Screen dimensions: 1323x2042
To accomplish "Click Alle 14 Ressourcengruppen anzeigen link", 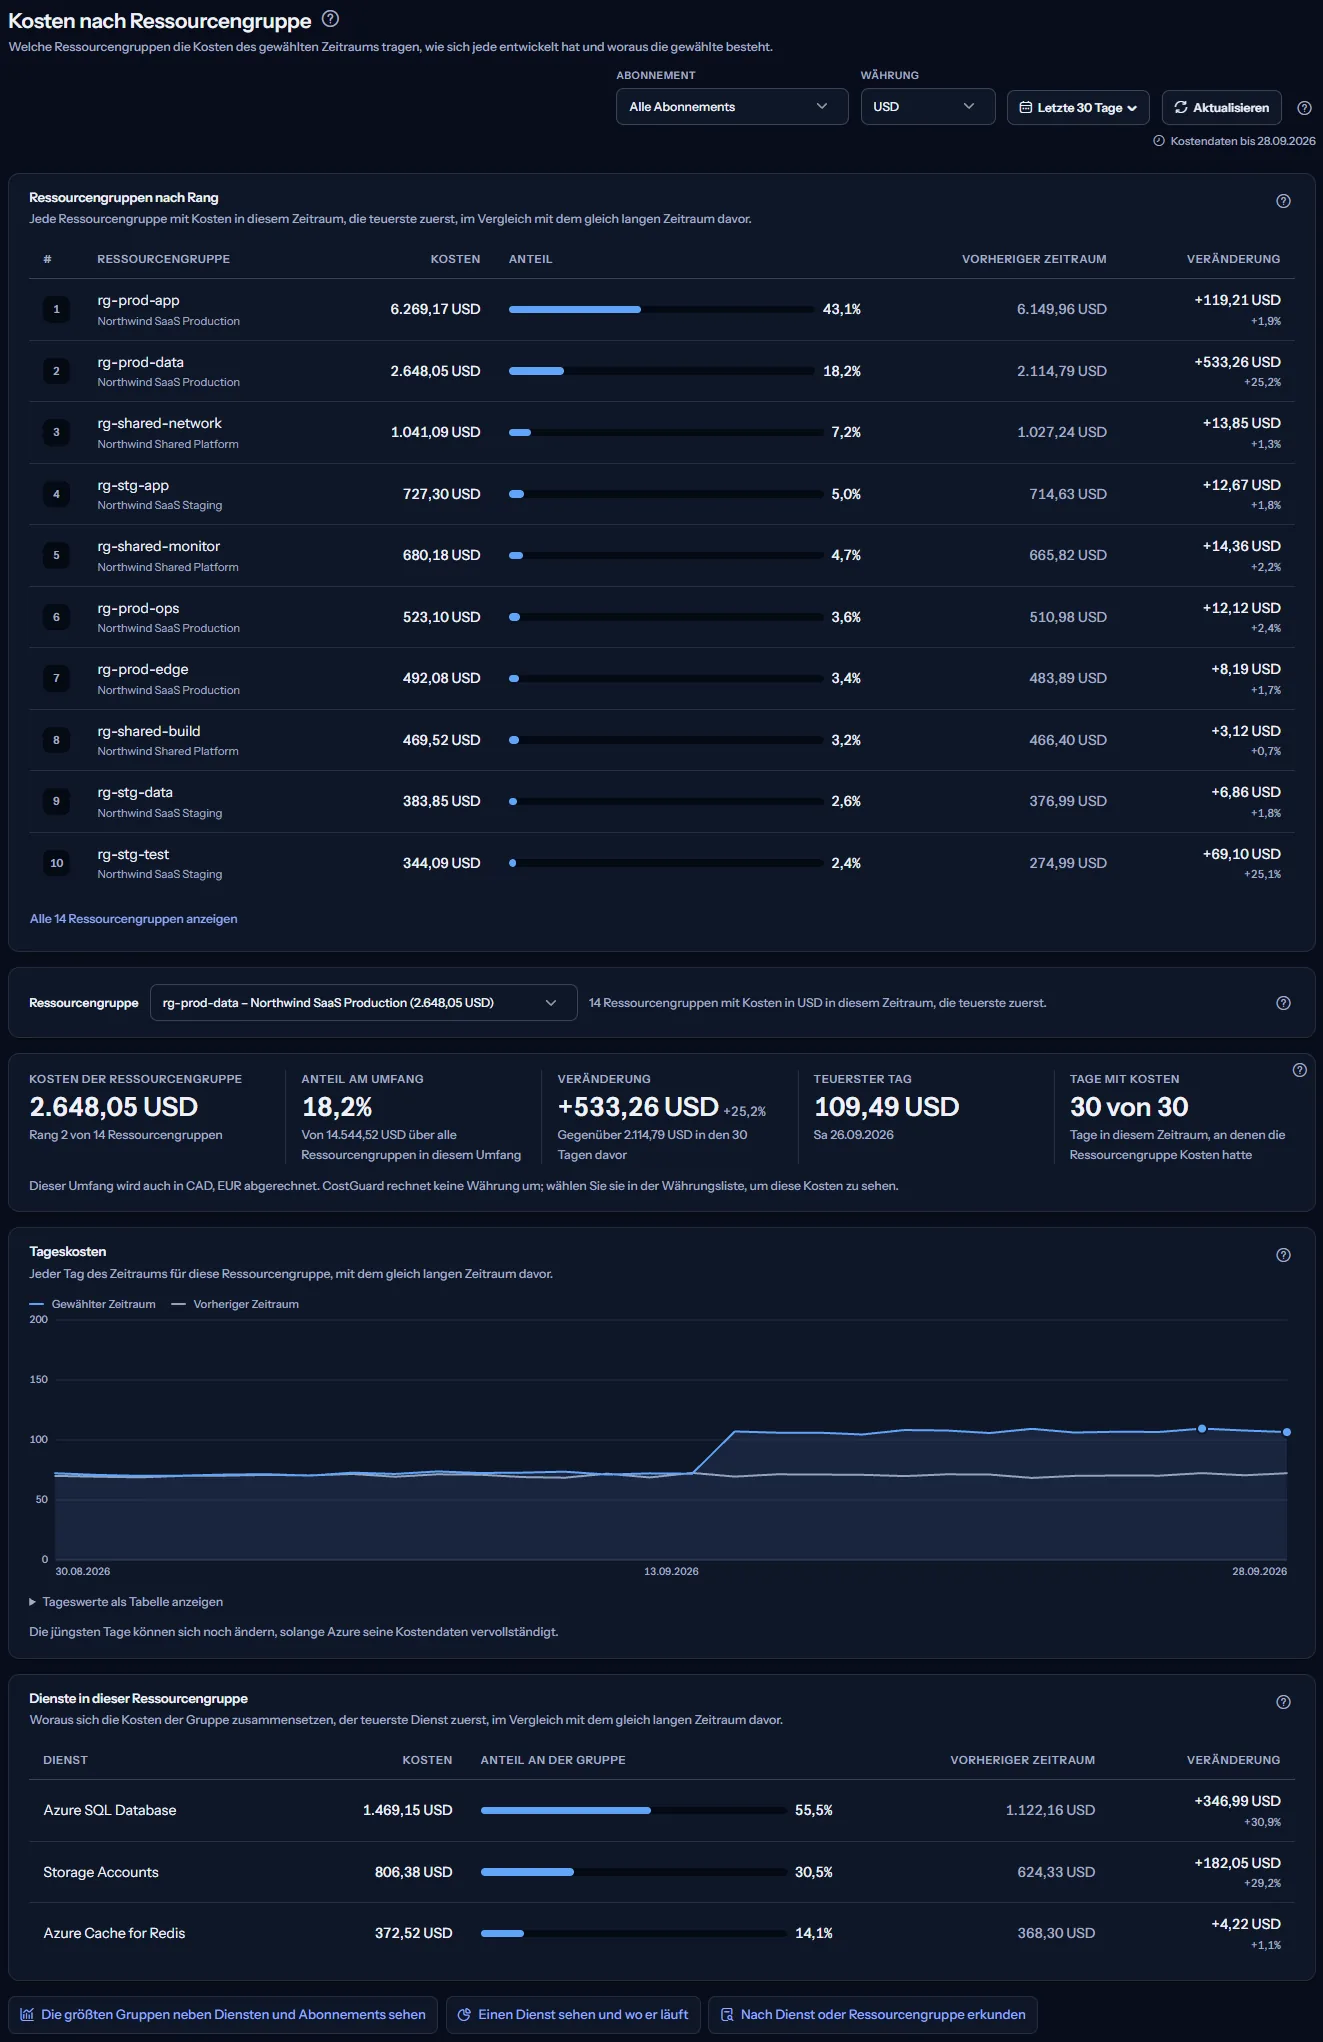I will [133, 919].
